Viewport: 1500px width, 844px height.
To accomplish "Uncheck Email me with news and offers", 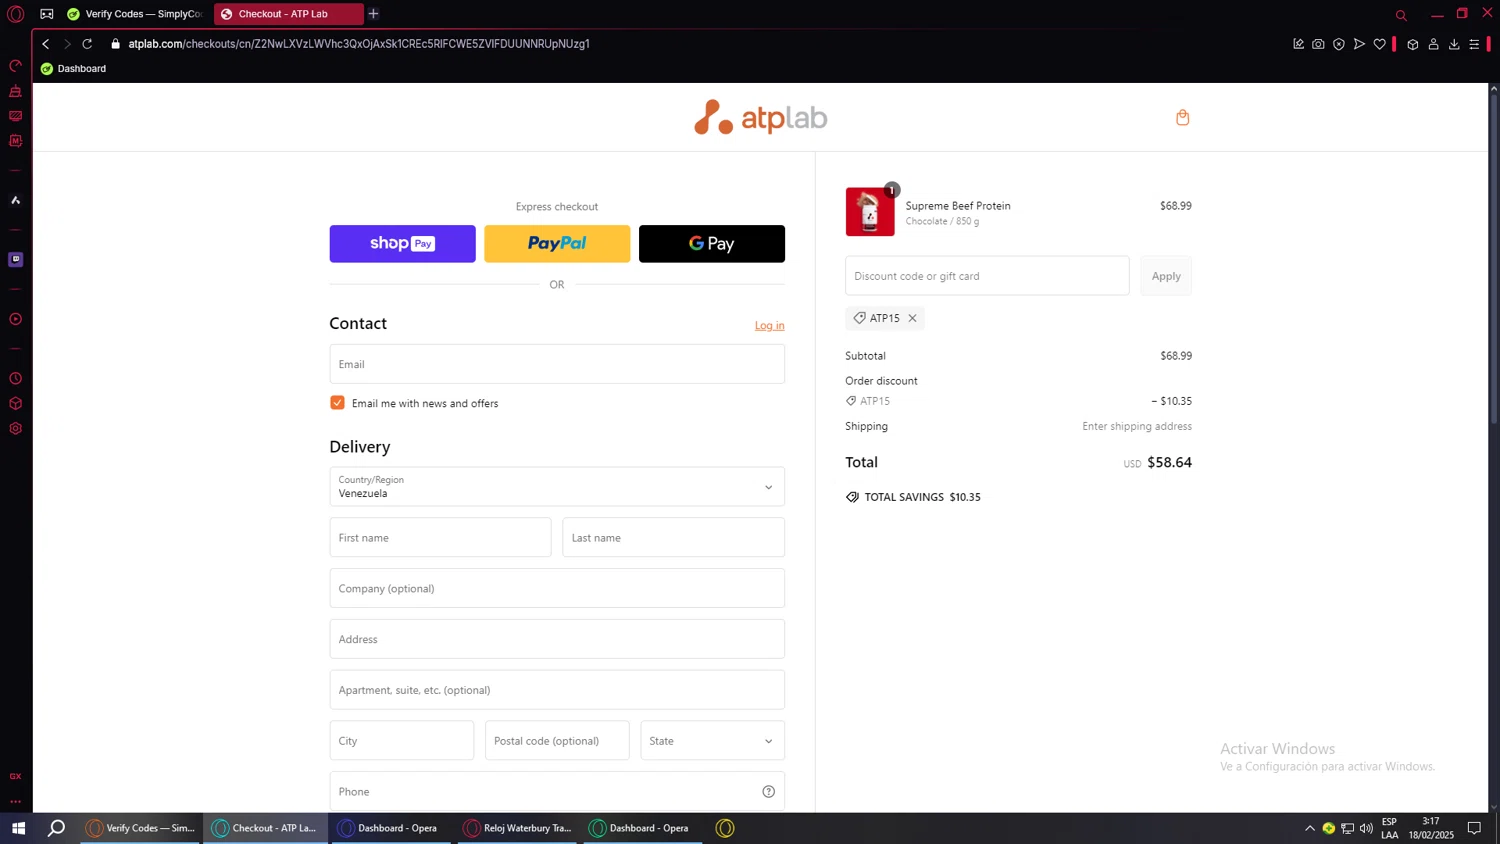I will [337, 403].
